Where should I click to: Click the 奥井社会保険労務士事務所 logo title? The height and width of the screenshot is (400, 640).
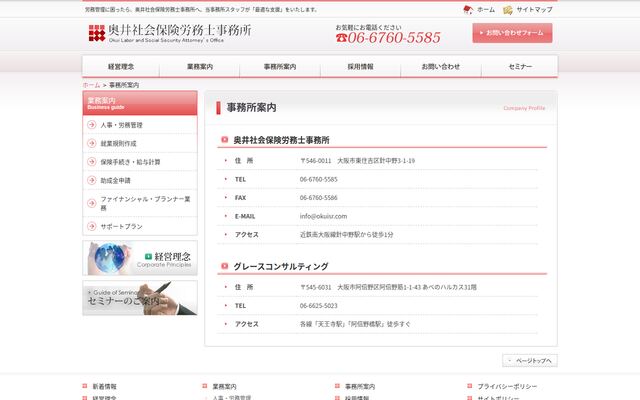click(x=180, y=30)
